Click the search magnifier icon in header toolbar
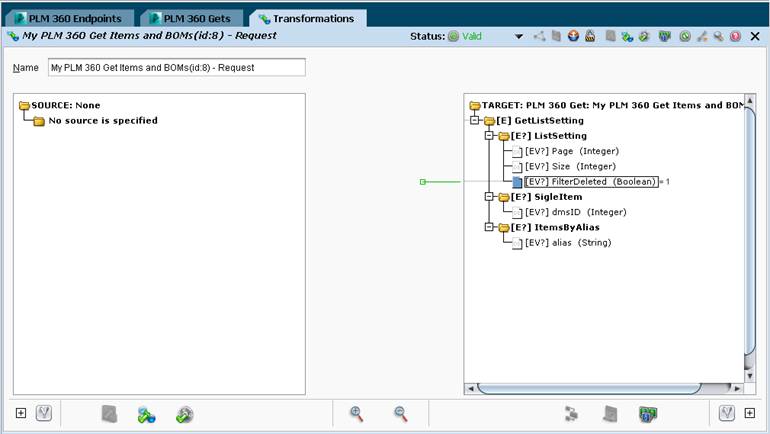 (x=718, y=36)
